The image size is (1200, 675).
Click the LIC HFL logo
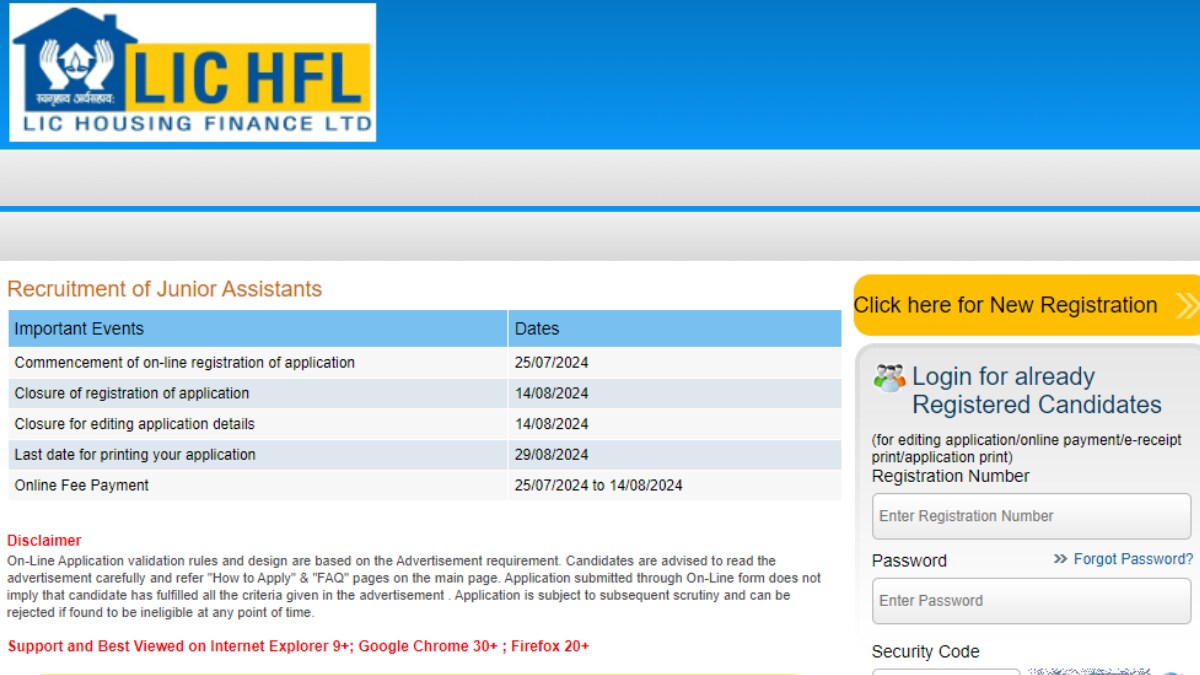(x=192, y=72)
